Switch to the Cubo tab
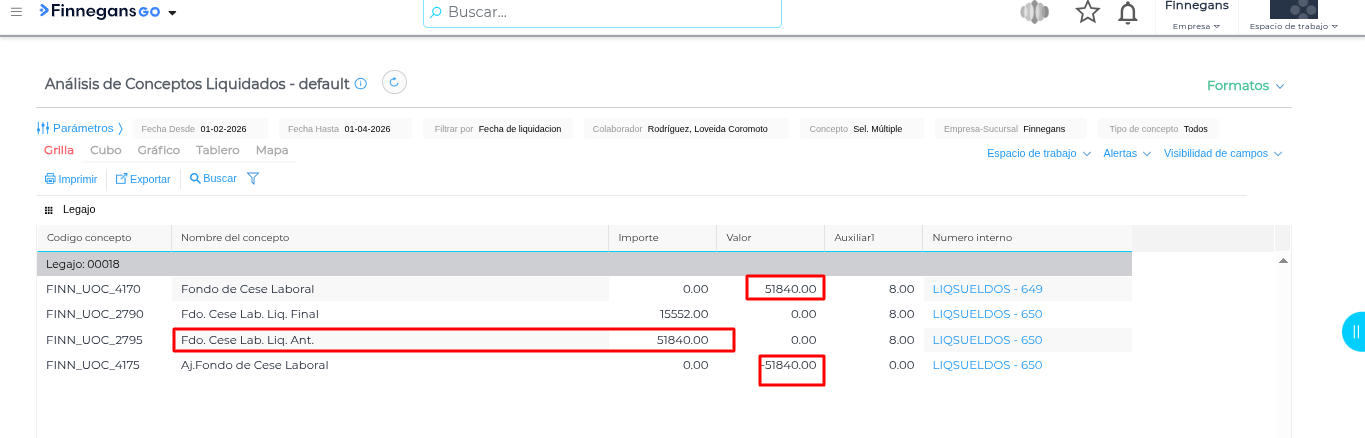 (106, 150)
